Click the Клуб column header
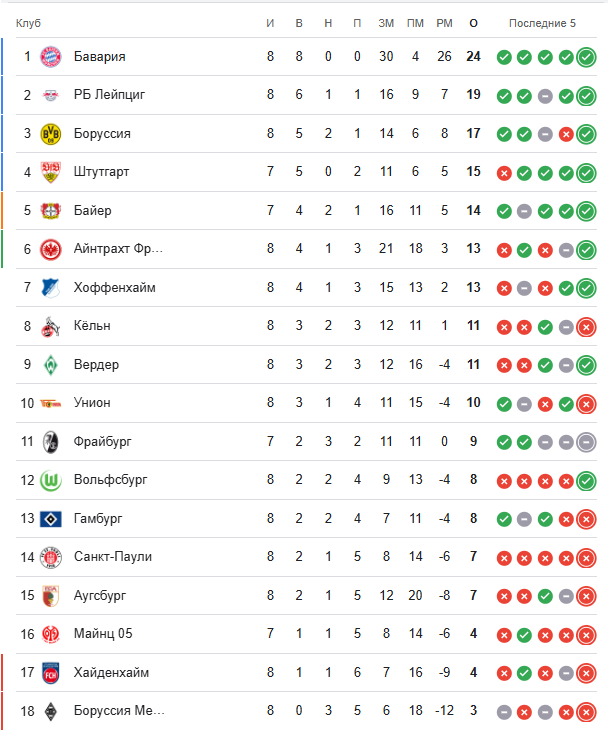The width and height of the screenshot is (608, 732). [x=29, y=23]
